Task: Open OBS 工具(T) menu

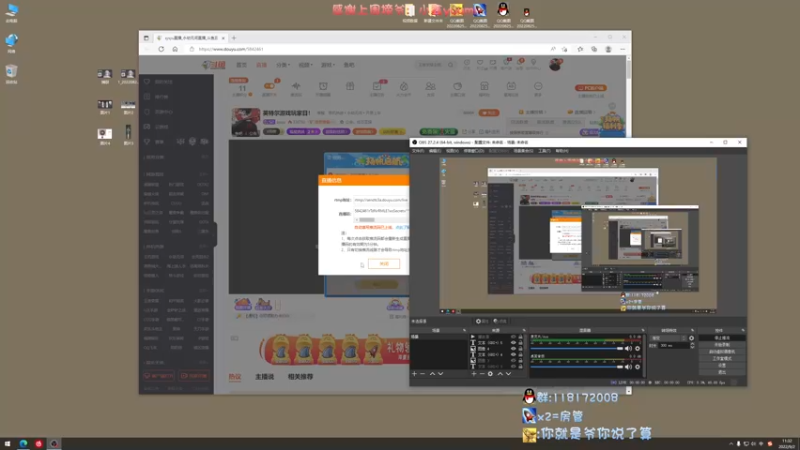Action: point(544,151)
